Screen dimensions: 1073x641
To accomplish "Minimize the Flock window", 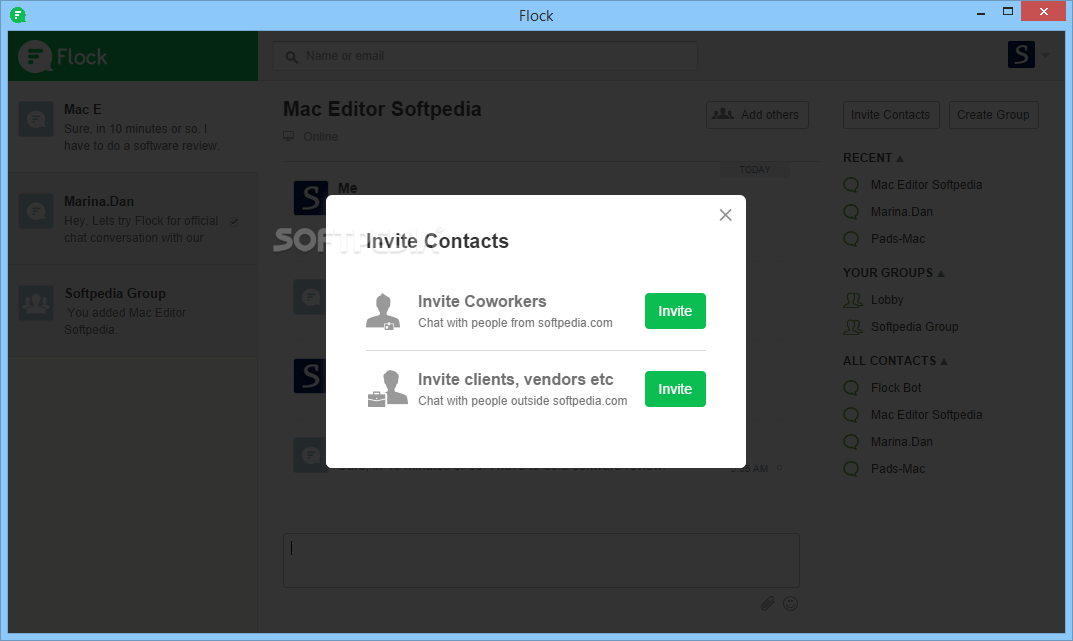I will click(981, 12).
